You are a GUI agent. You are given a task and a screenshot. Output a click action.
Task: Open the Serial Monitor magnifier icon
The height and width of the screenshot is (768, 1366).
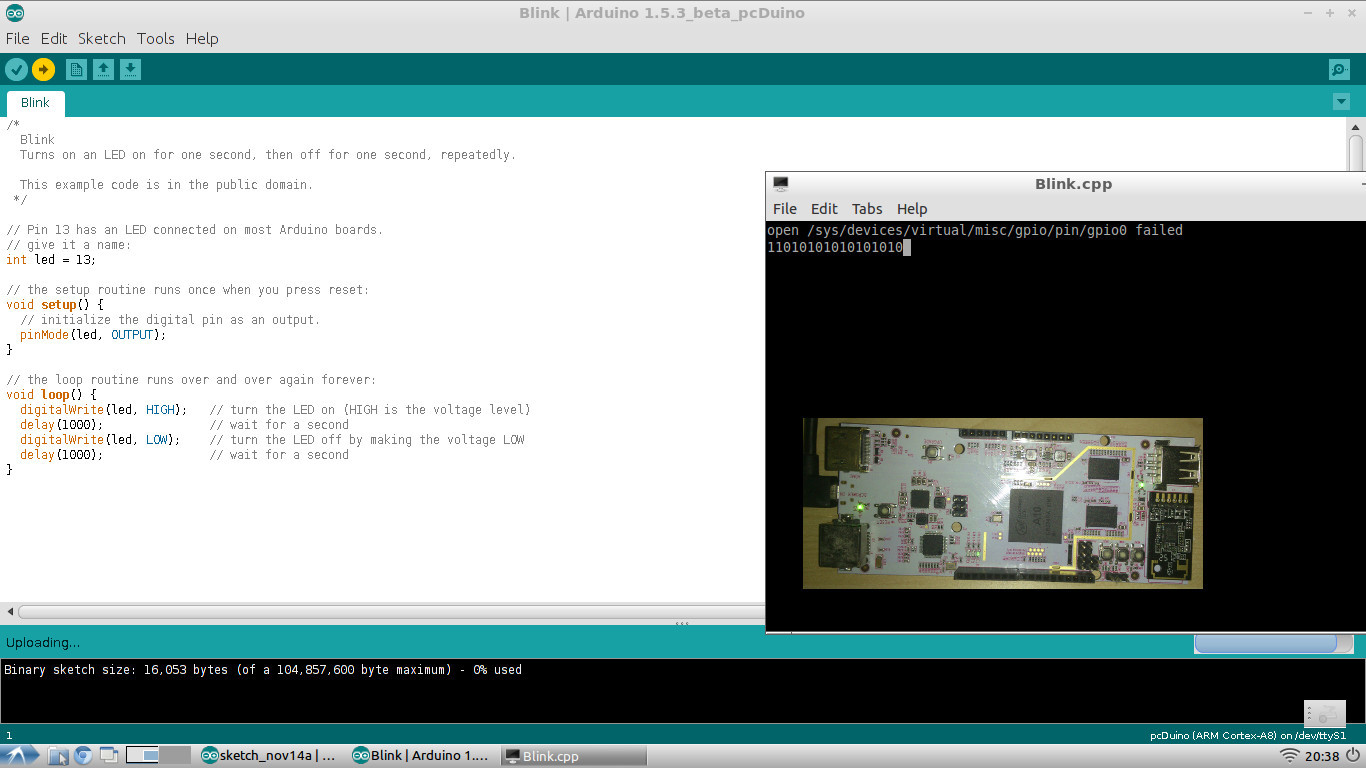(x=1339, y=69)
